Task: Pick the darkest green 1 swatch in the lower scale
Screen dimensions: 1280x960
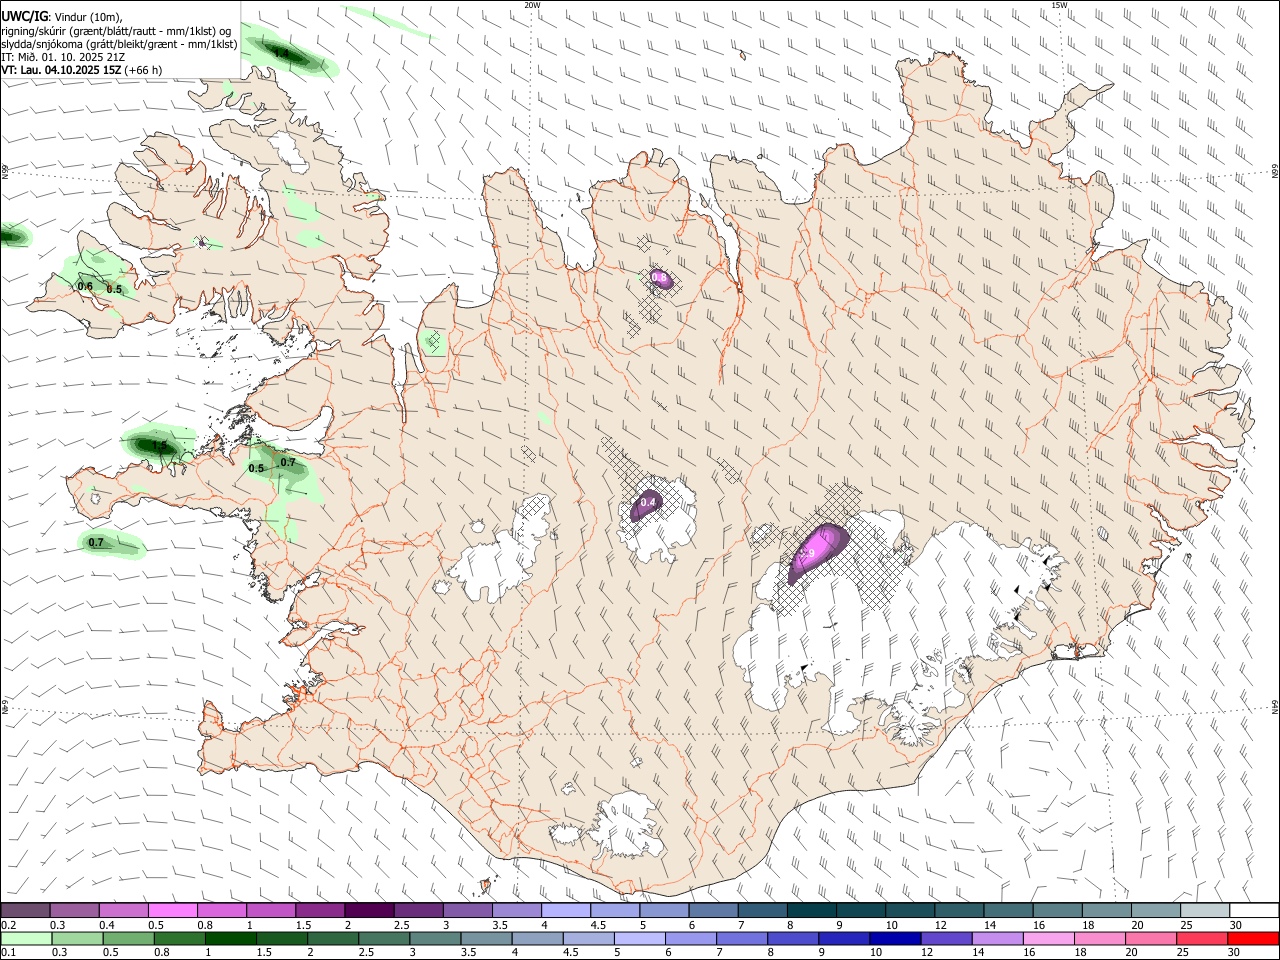Action: pyautogui.click(x=229, y=939)
